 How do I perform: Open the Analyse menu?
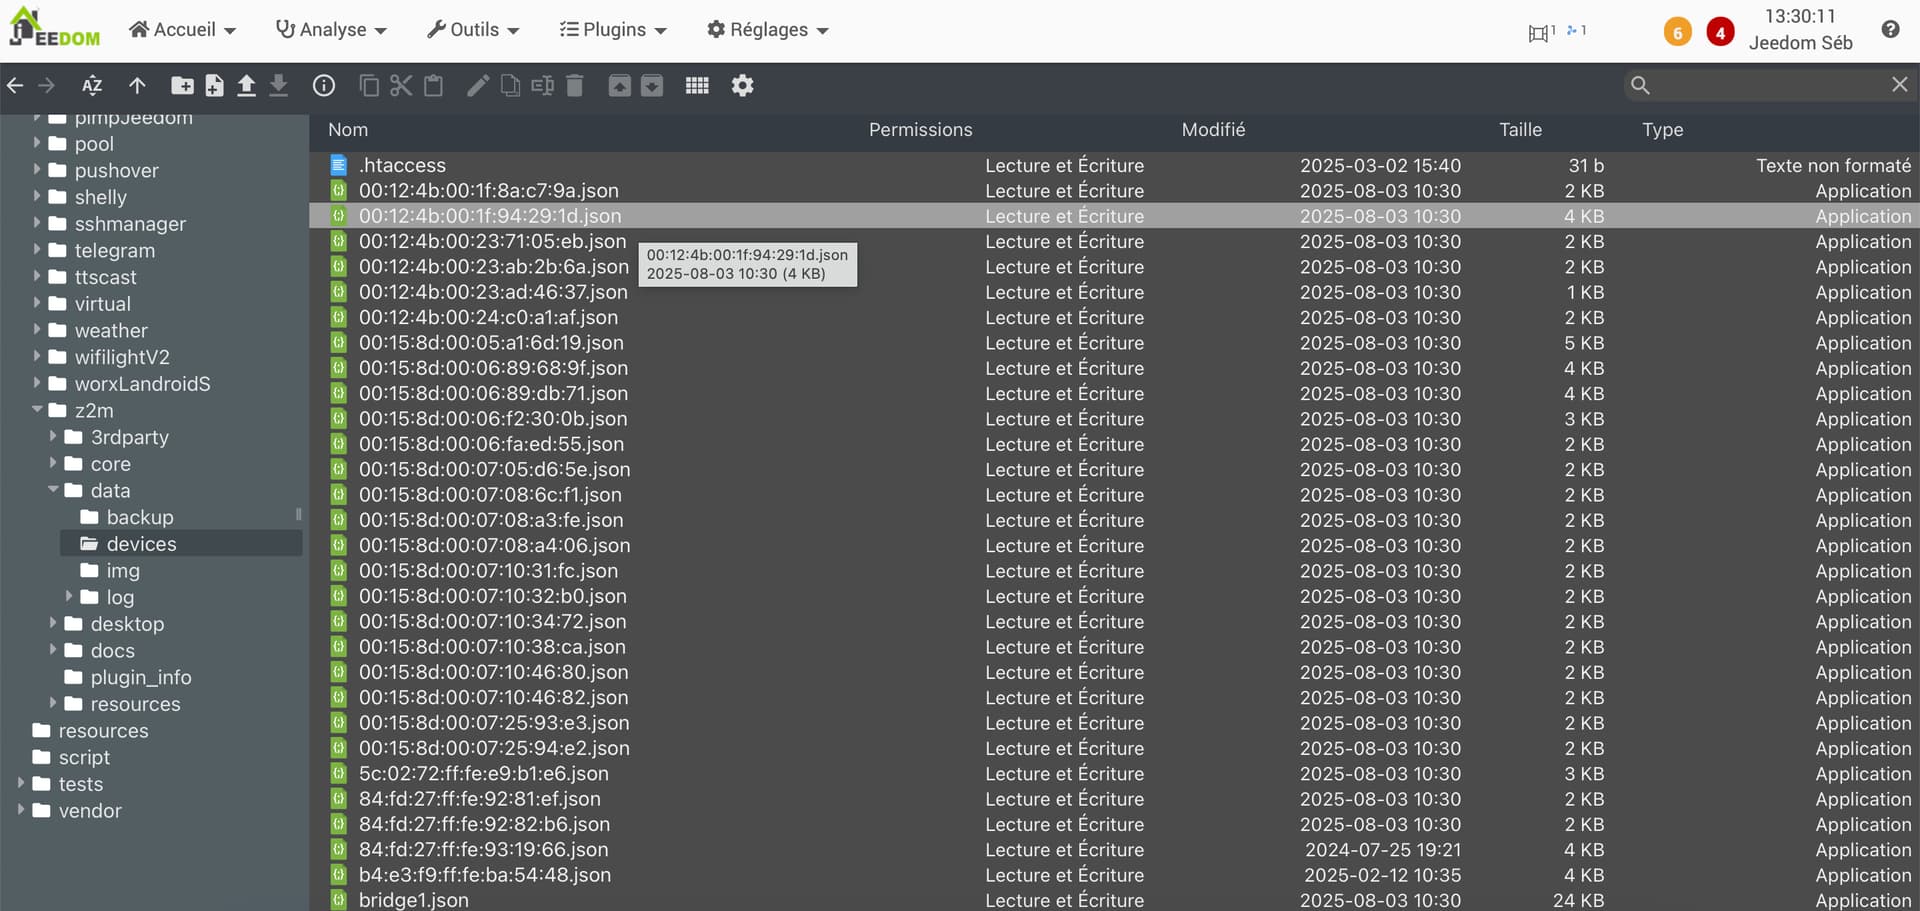click(331, 30)
